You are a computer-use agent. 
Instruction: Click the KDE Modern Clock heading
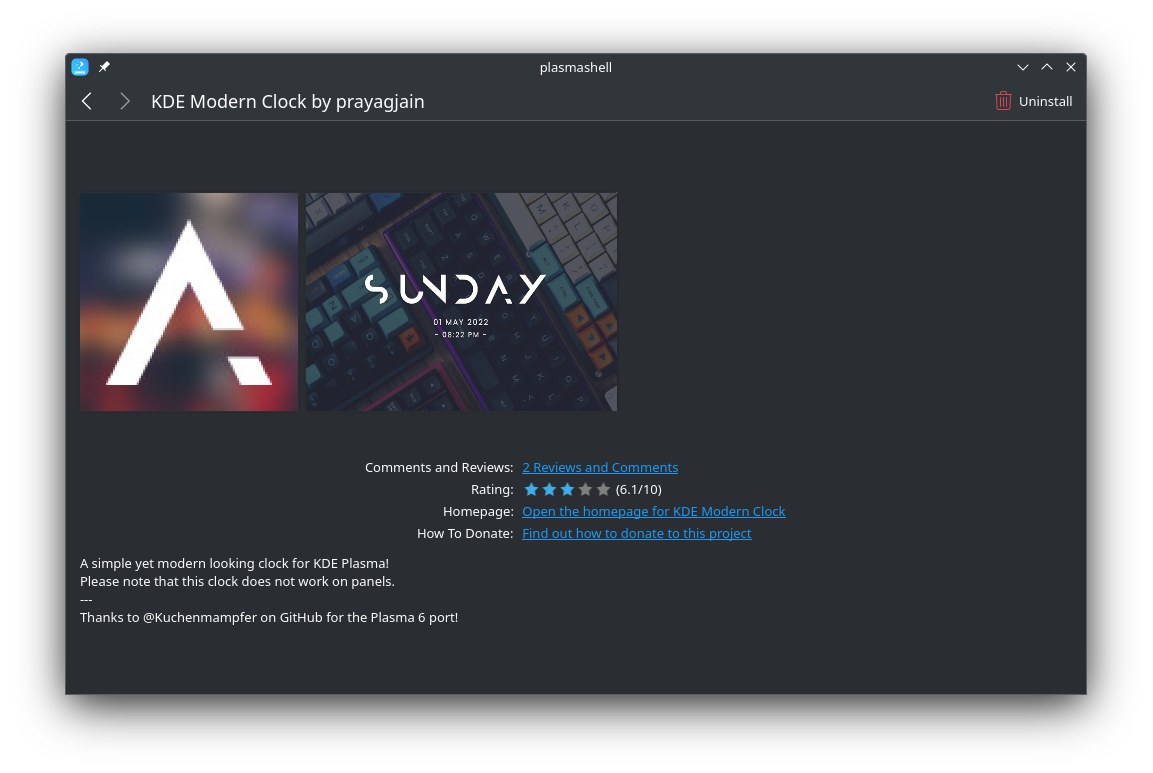(287, 101)
